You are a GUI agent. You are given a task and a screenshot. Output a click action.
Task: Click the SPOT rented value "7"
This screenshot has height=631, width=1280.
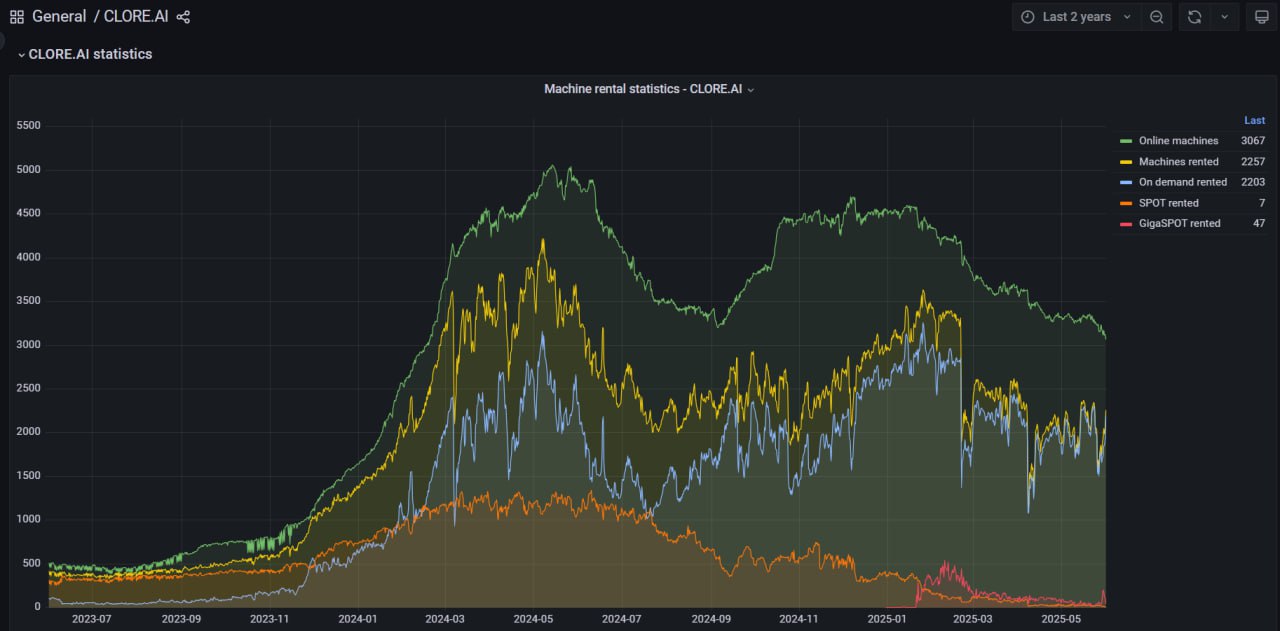(1262, 203)
